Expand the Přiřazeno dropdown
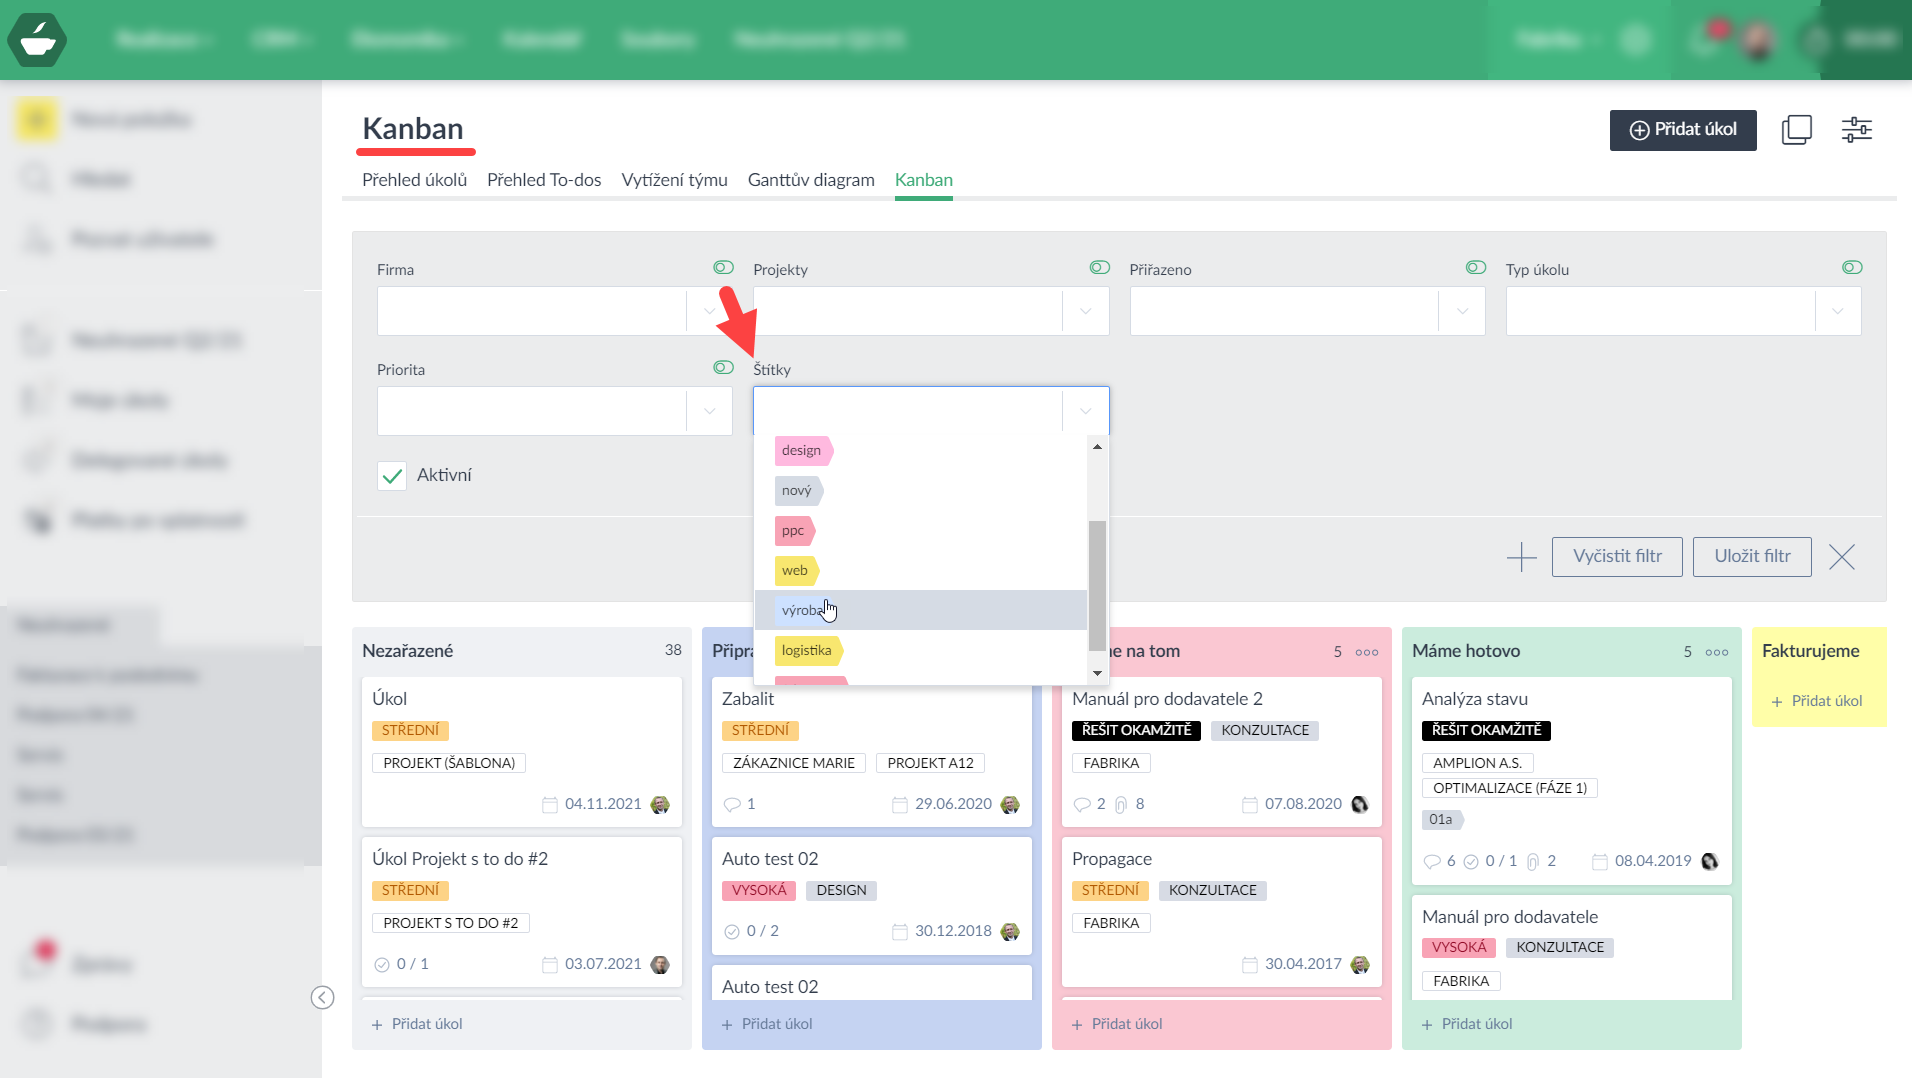This screenshot has width=1912, height=1078. click(1462, 311)
